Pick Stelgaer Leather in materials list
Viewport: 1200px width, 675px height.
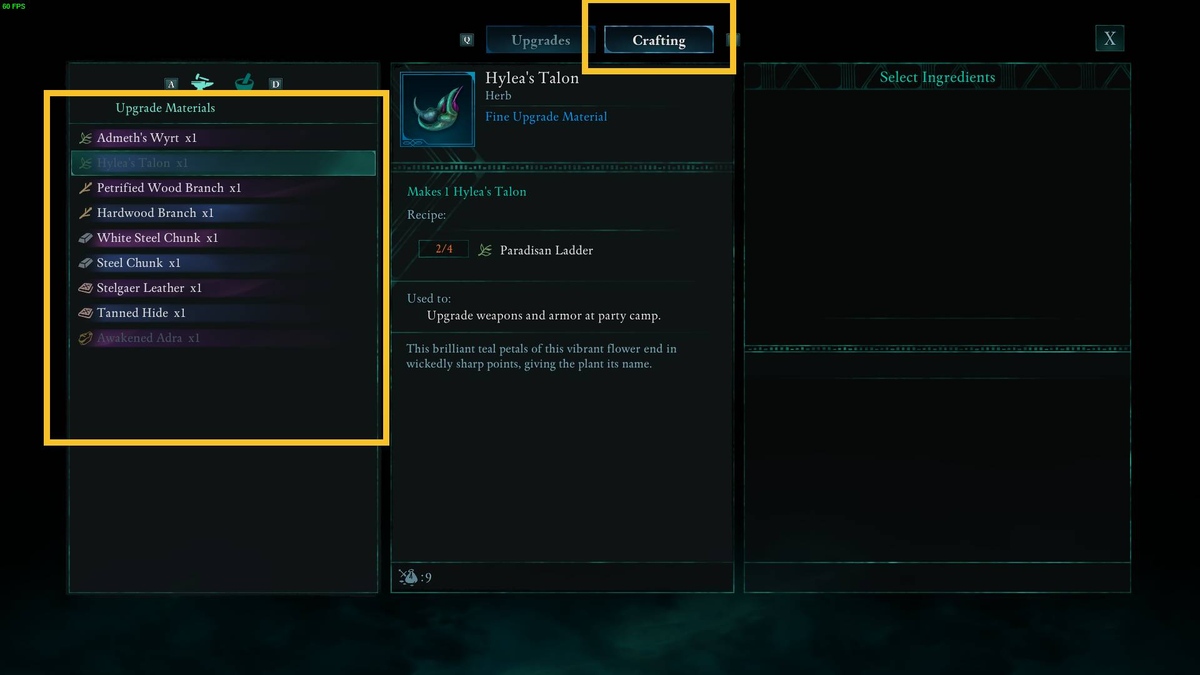[x=224, y=288]
